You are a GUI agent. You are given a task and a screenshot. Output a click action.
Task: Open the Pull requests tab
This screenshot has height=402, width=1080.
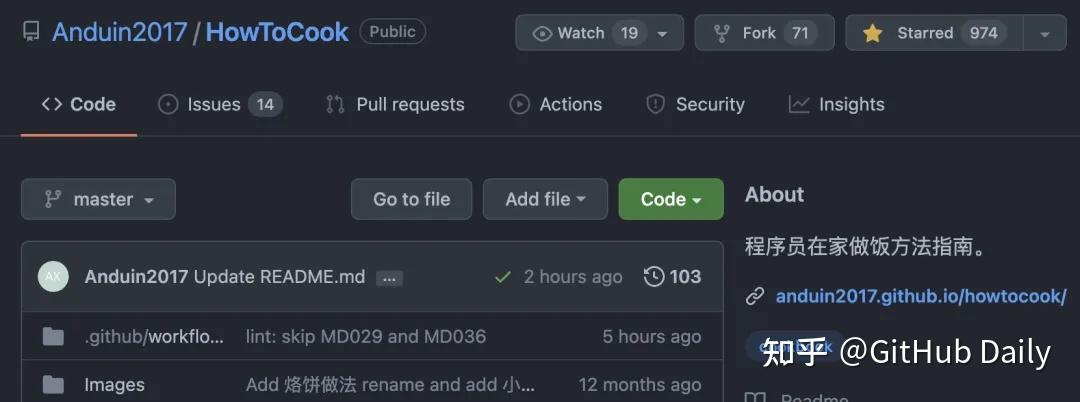(395, 105)
